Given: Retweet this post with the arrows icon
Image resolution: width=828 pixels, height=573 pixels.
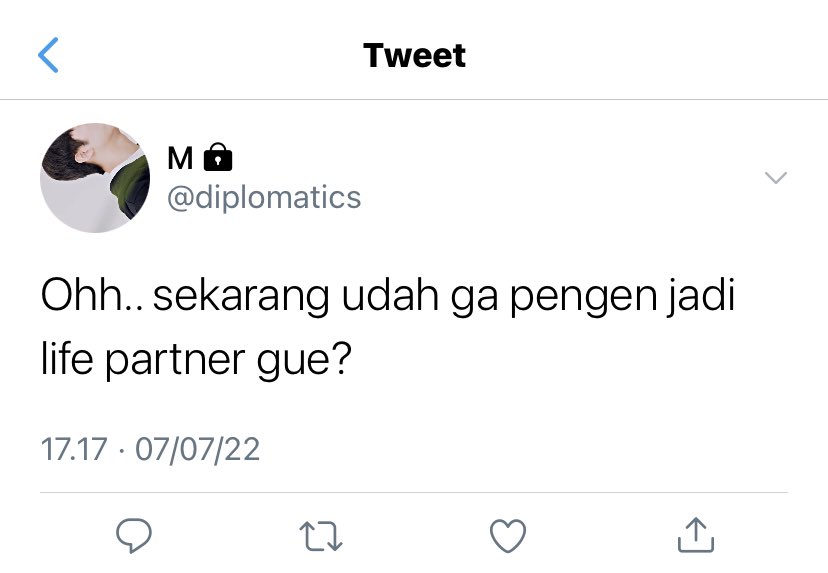Looking at the screenshot, I should click(321, 536).
